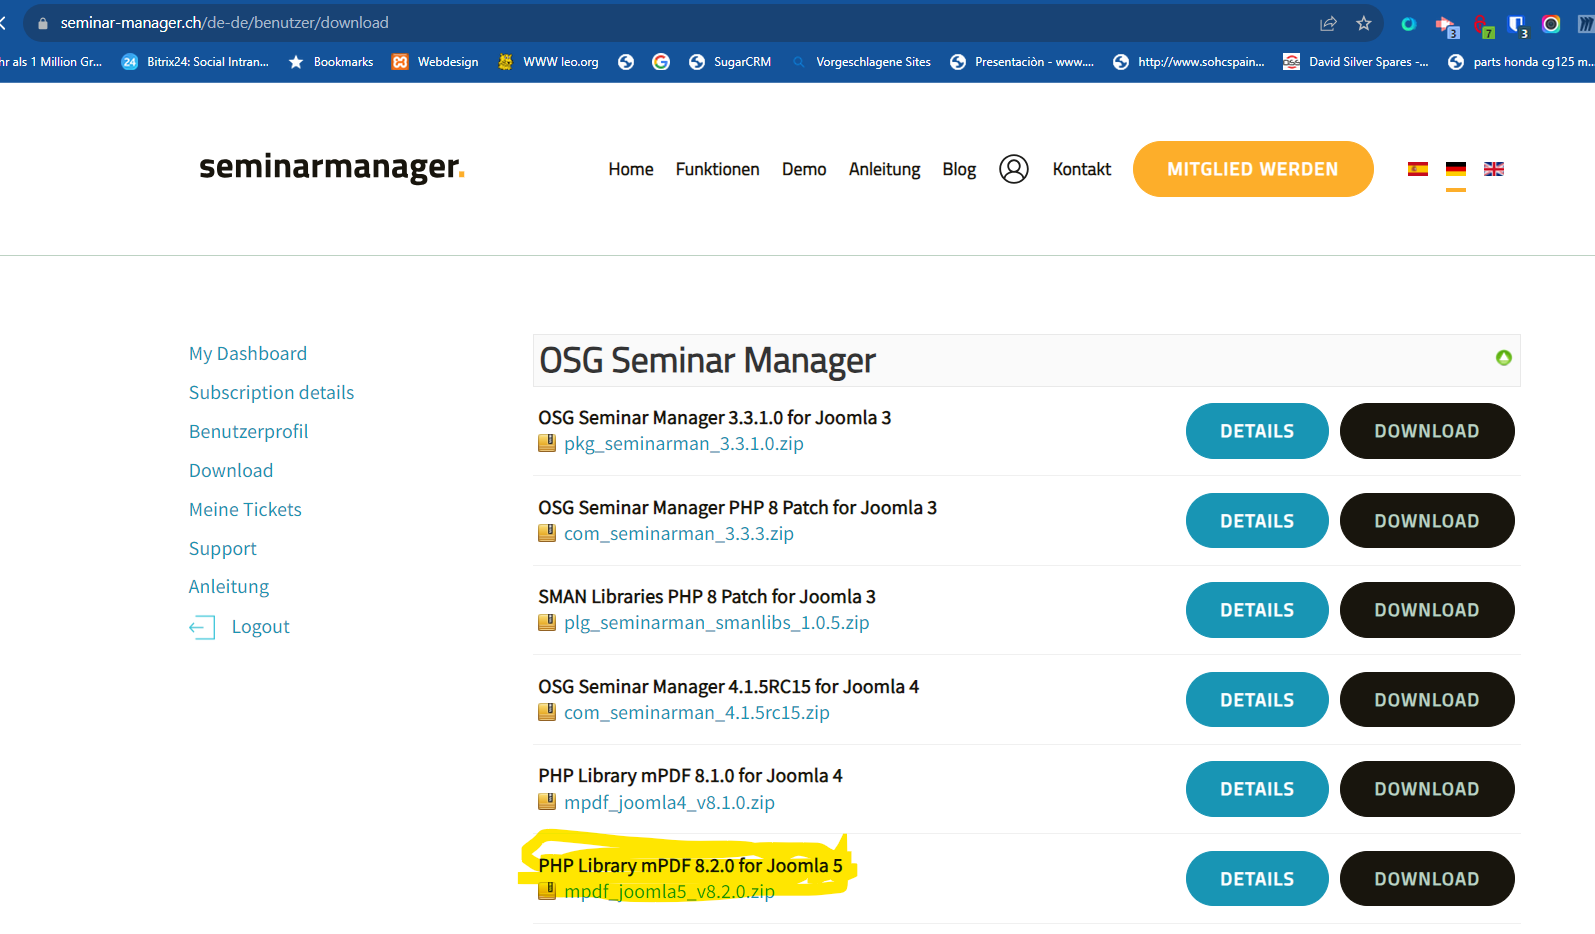Screen dimensions: 1595x934
Task: Show details for Seminar Manager 4.1.5RC15
Action: click(1257, 700)
